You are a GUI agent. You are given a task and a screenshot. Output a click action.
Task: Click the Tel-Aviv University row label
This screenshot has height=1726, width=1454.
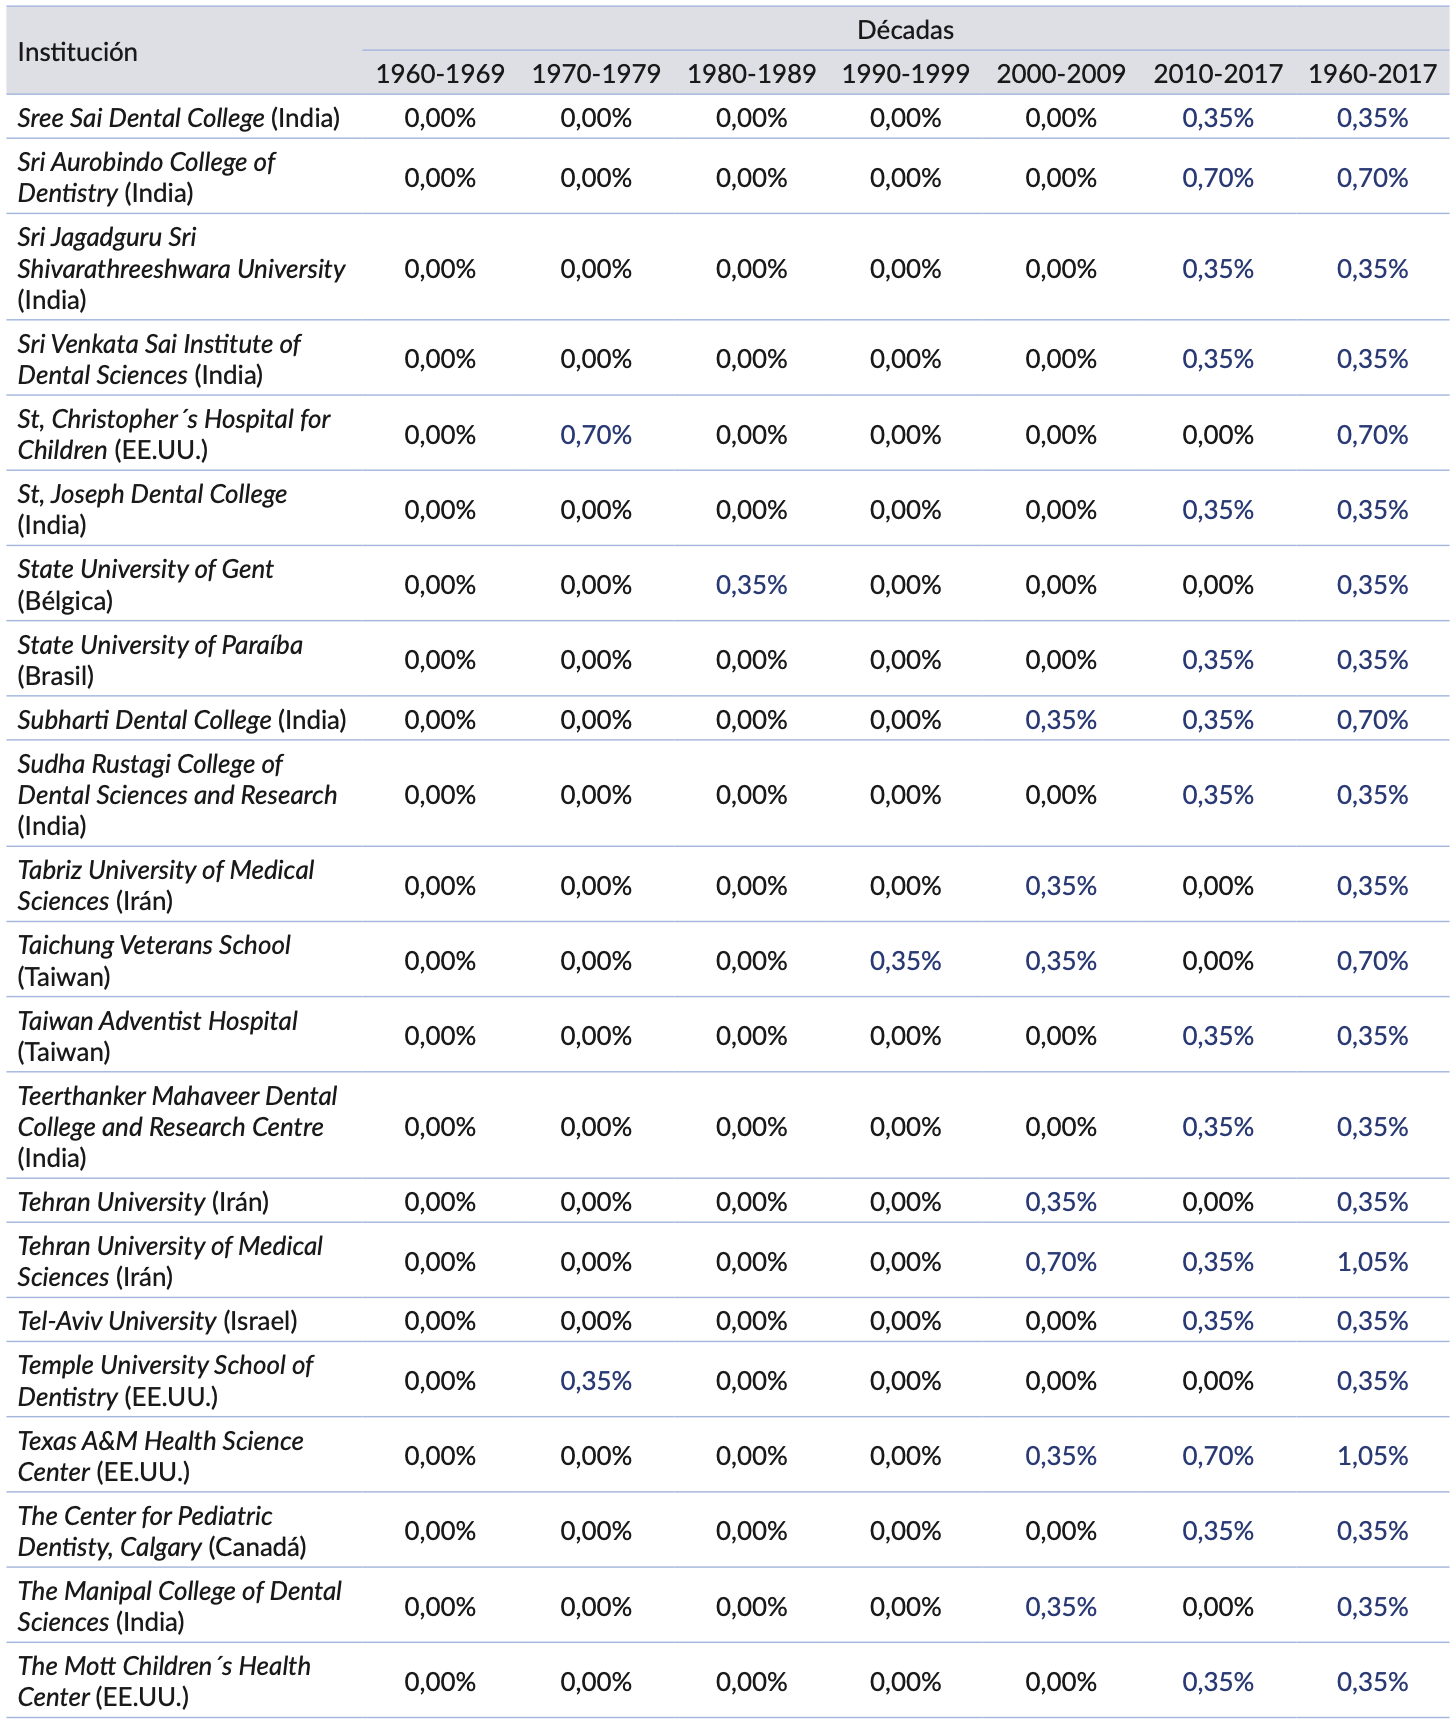(x=158, y=1321)
